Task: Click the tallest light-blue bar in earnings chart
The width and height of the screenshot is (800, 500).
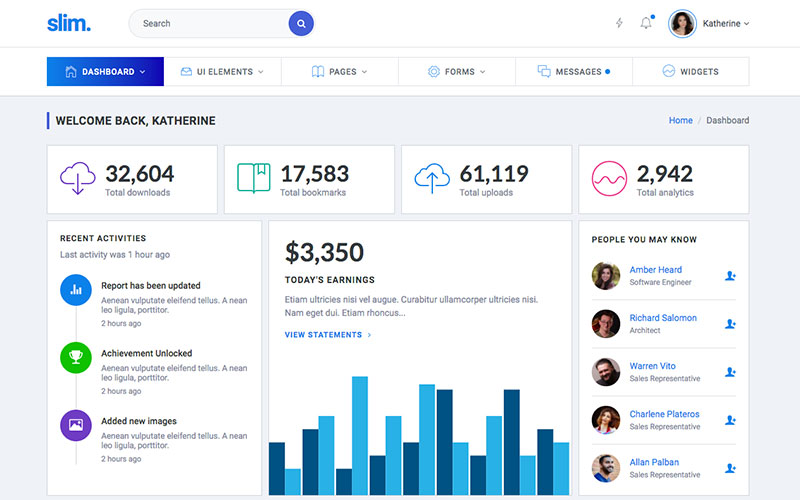Action: coord(360,436)
